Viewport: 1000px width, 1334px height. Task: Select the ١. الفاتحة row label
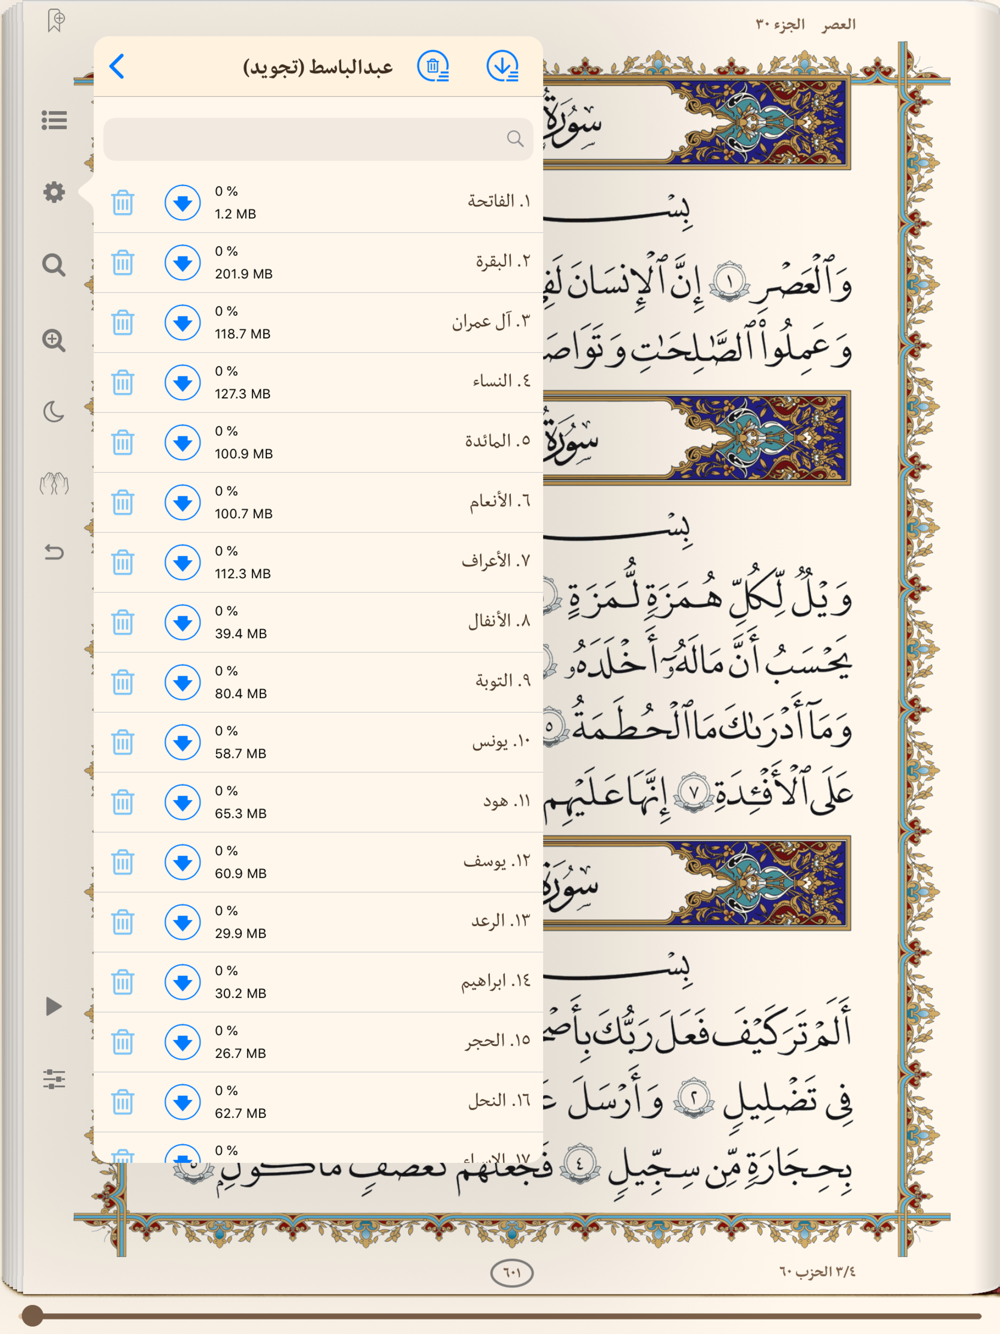pyautogui.click(x=499, y=201)
